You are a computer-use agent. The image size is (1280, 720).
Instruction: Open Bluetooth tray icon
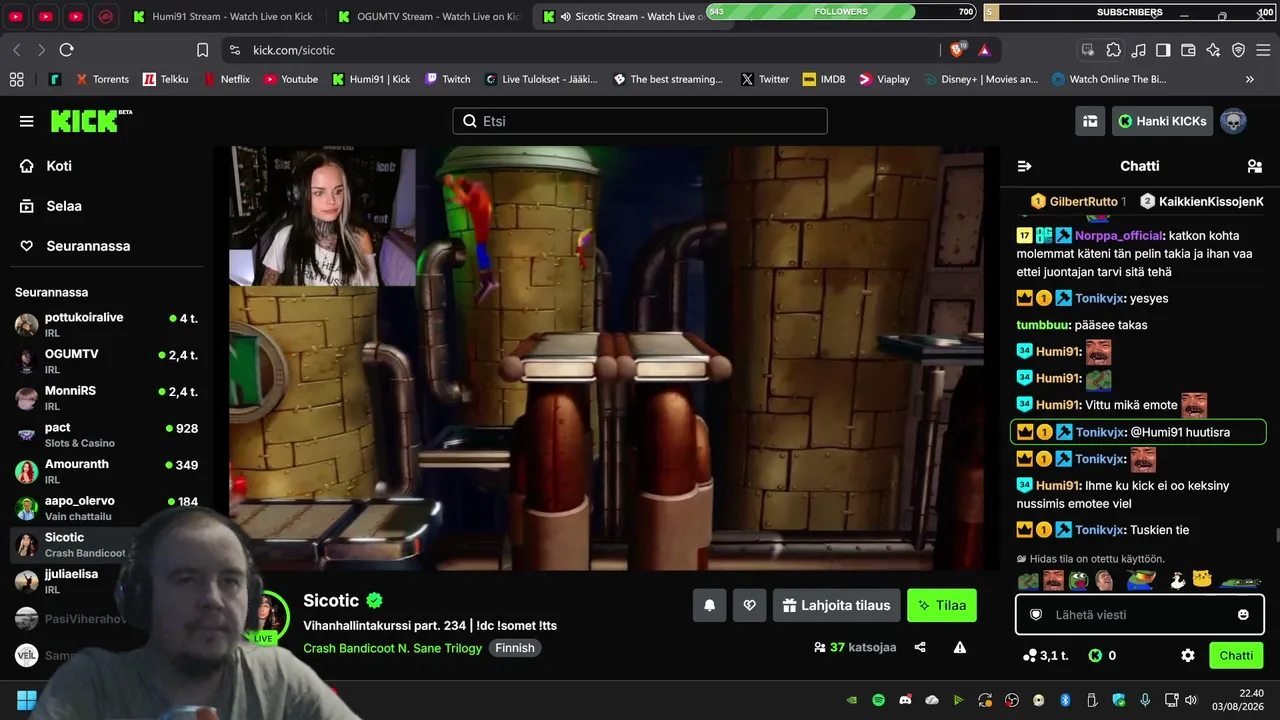(x=1065, y=700)
